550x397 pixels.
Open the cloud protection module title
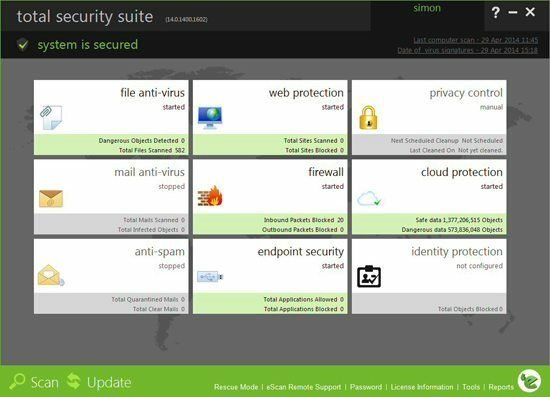pyautogui.click(x=462, y=172)
